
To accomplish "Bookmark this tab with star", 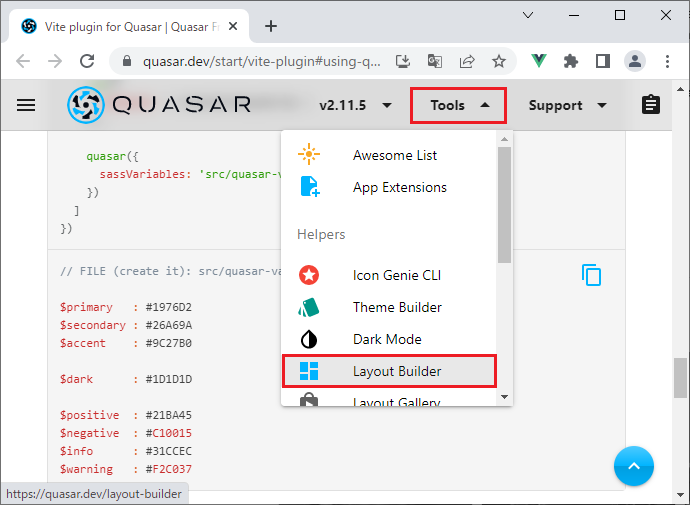I will (499, 61).
